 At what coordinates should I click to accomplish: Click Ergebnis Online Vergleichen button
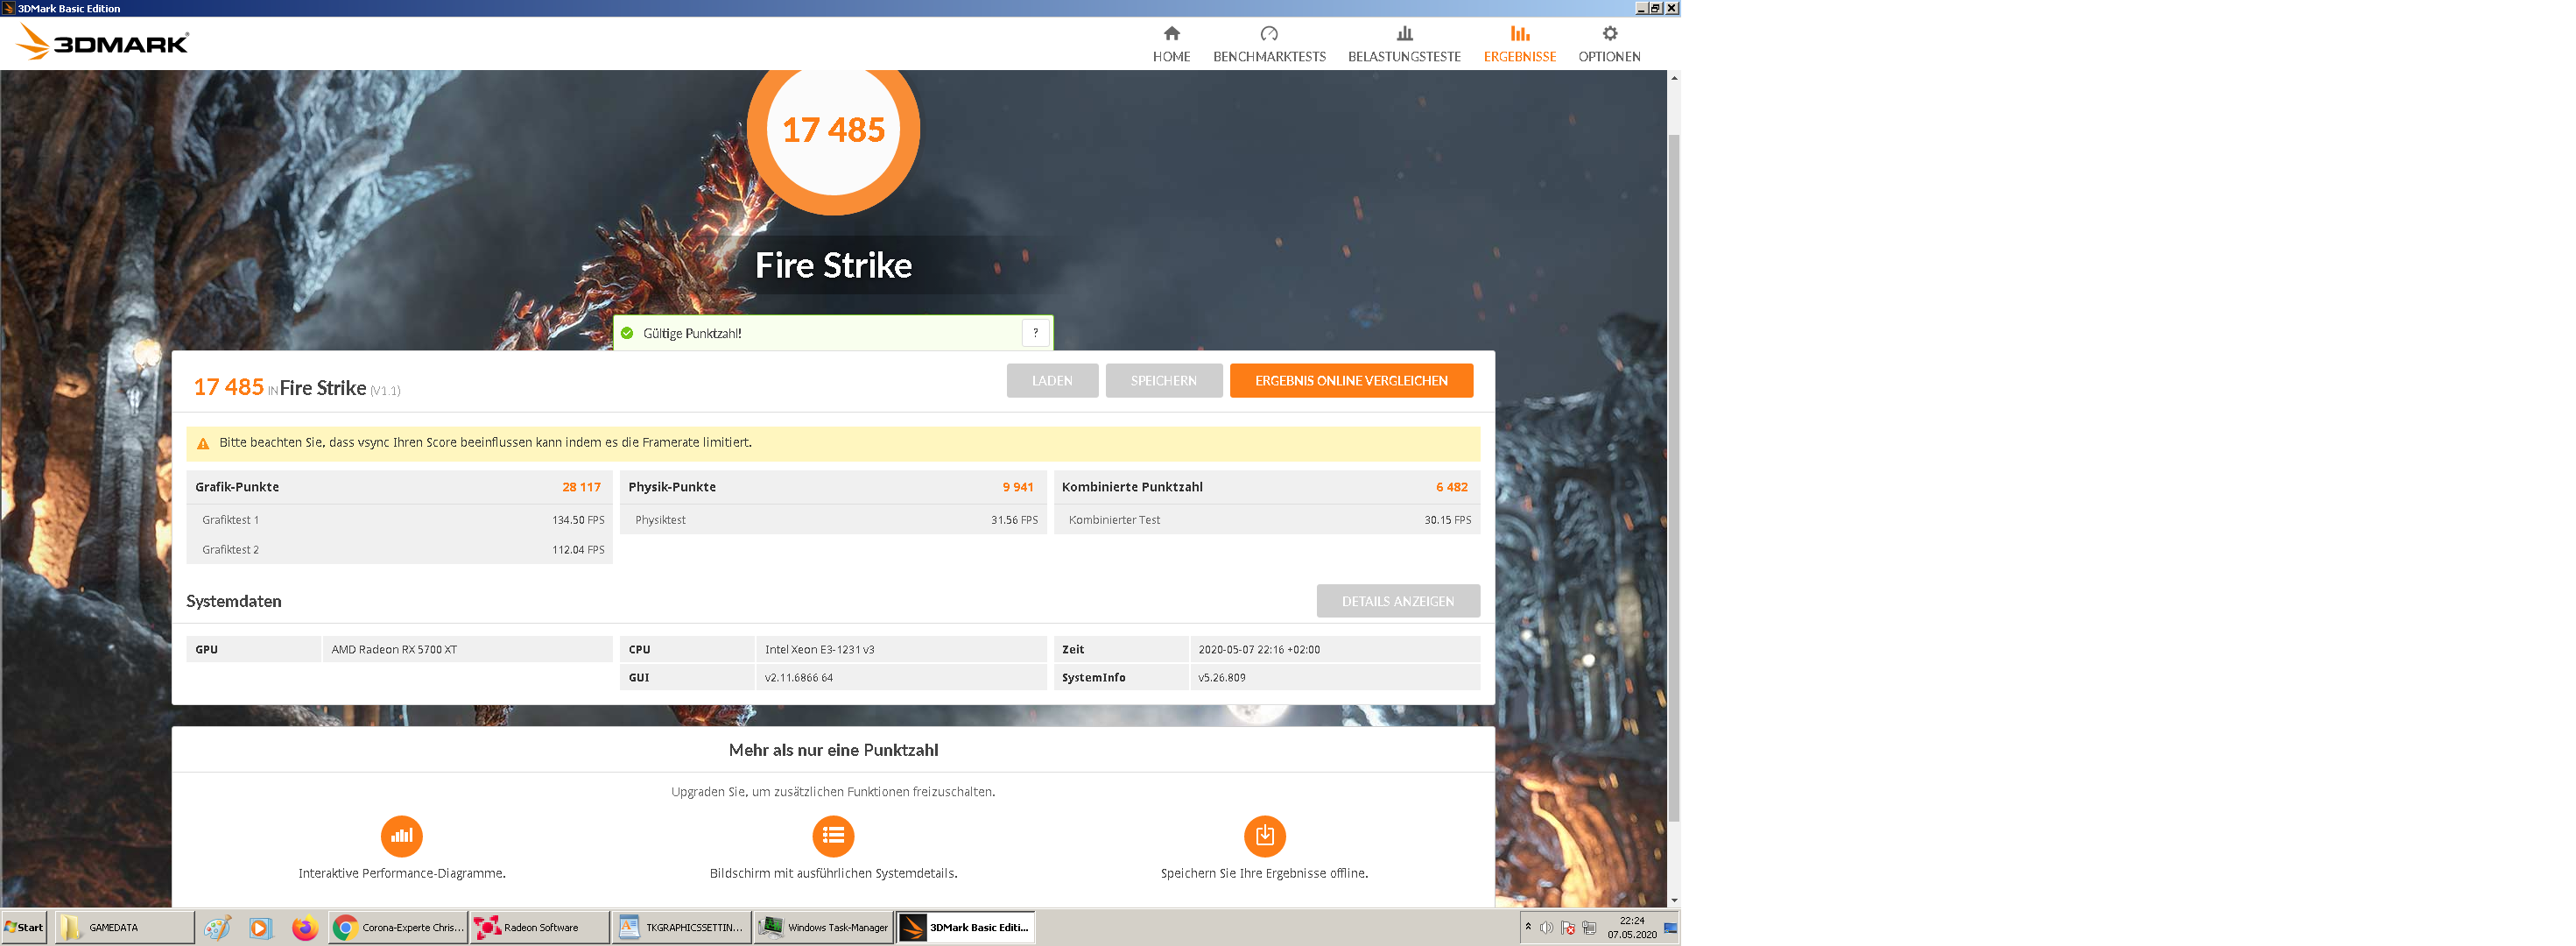click(1350, 381)
